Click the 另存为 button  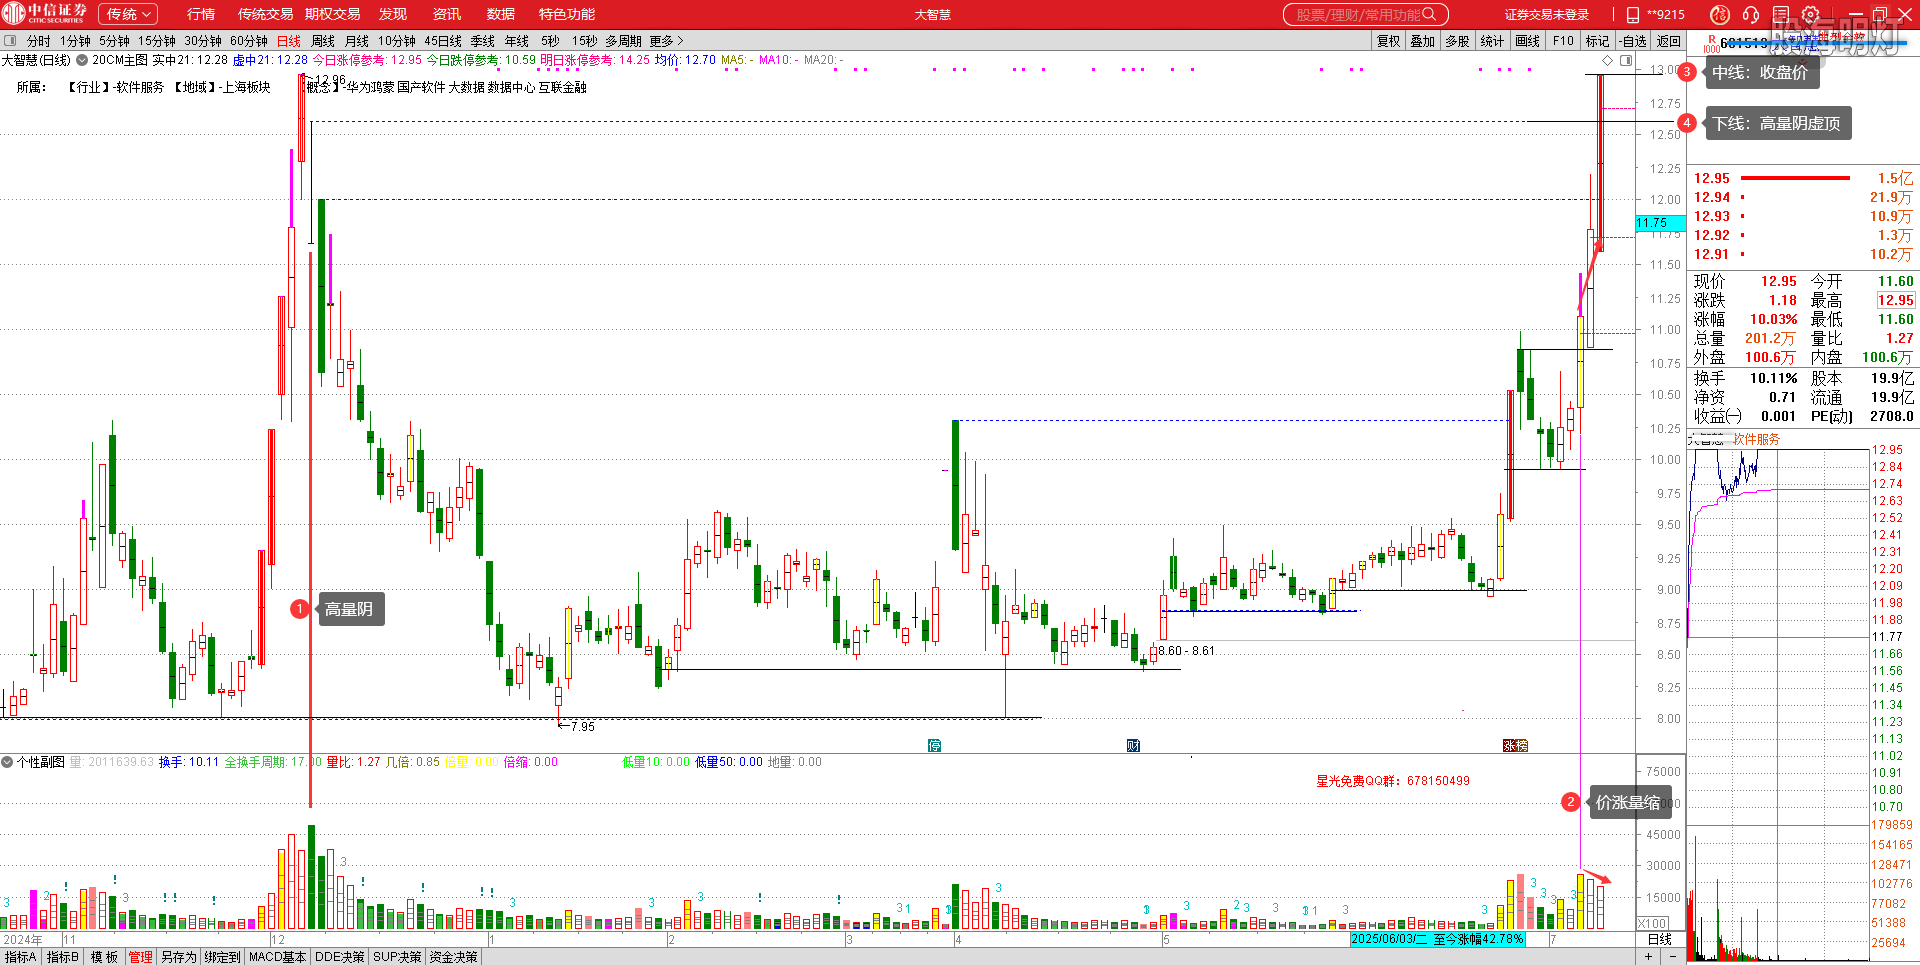[179, 957]
